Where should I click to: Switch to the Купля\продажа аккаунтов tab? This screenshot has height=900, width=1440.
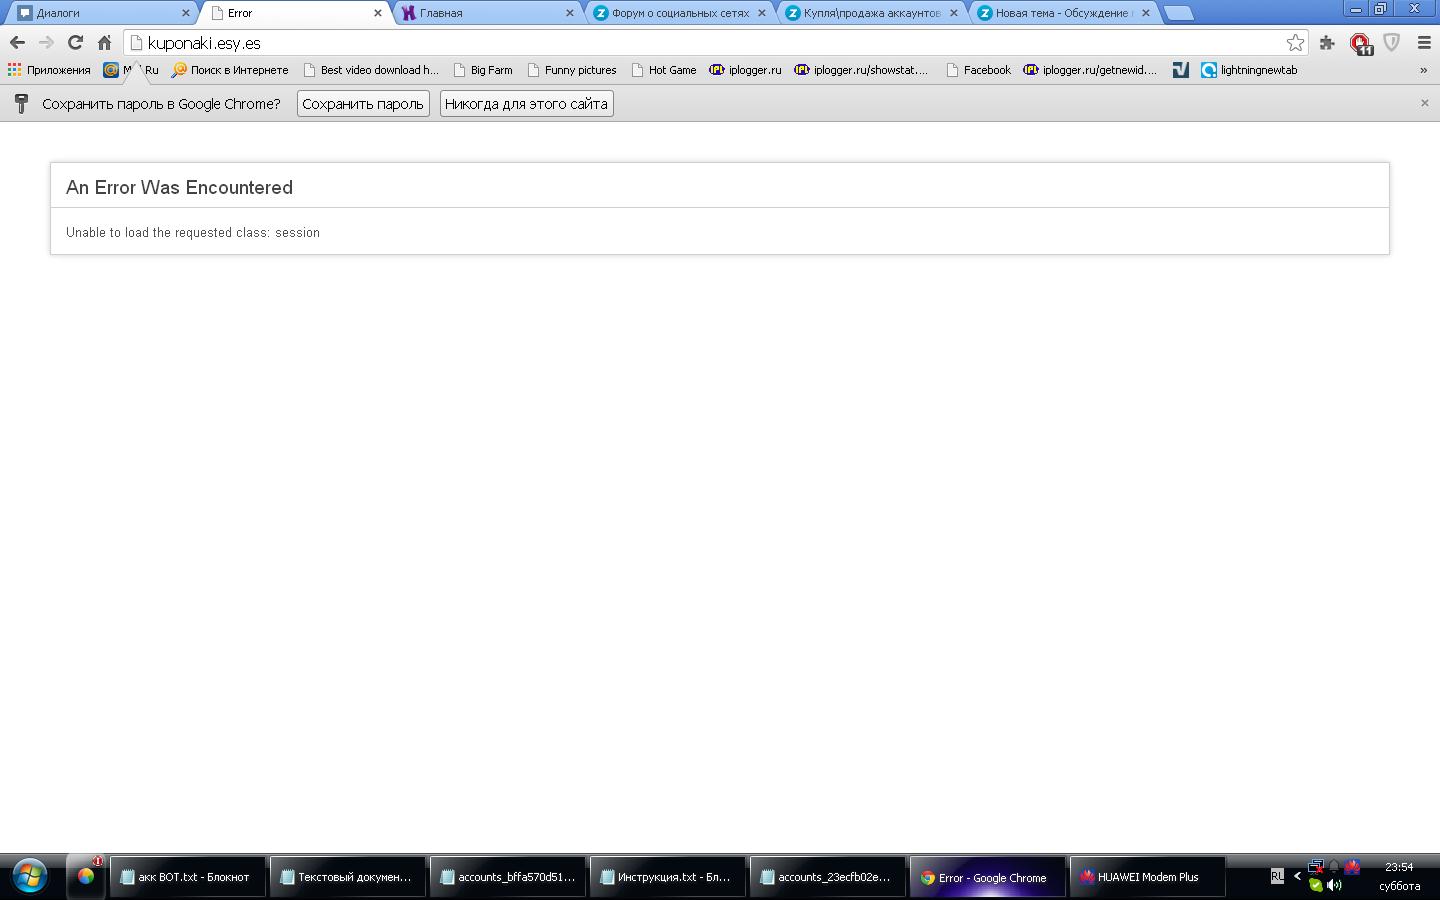pyautogui.click(x=872, y=13)
